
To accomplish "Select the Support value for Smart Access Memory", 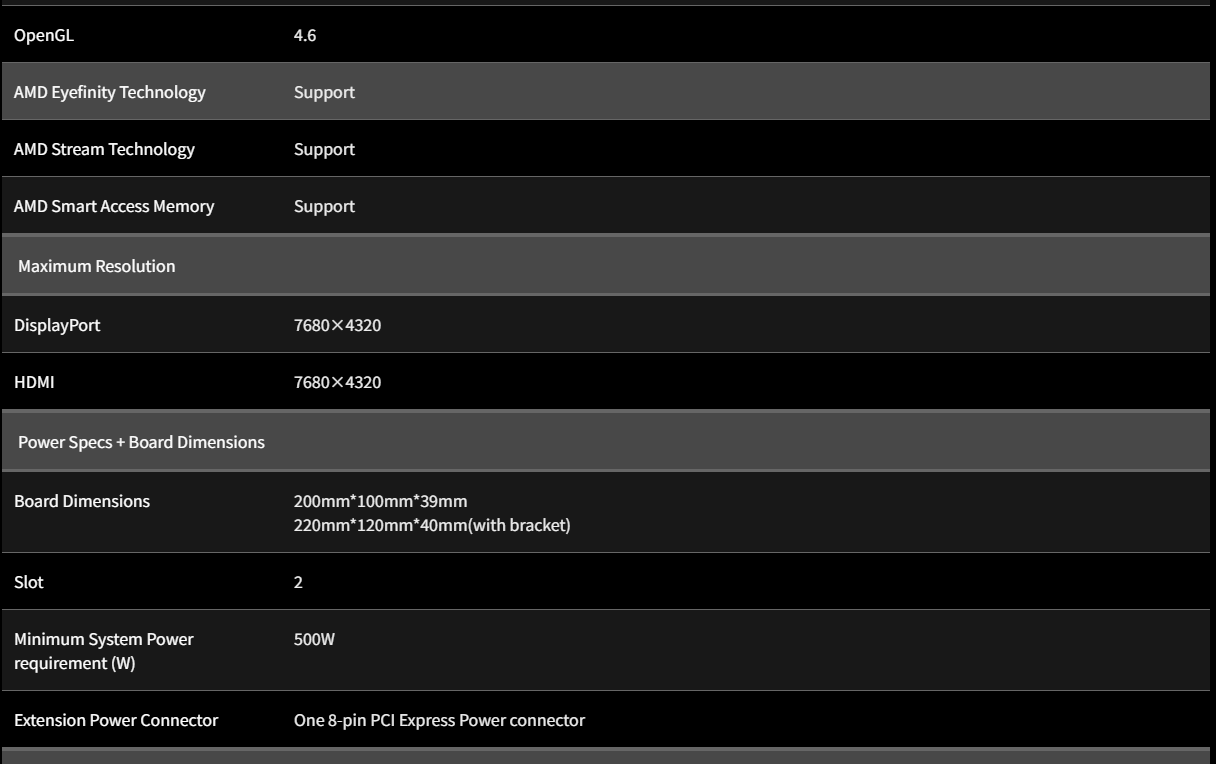I will [x=324, y=206].
